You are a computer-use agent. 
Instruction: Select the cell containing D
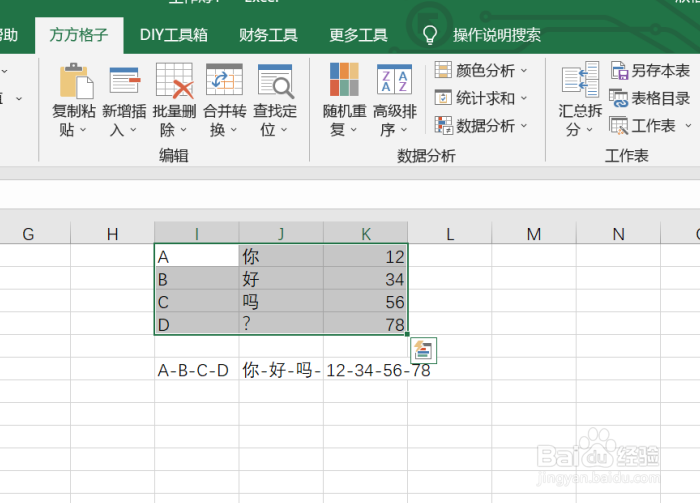click(197, 323)
